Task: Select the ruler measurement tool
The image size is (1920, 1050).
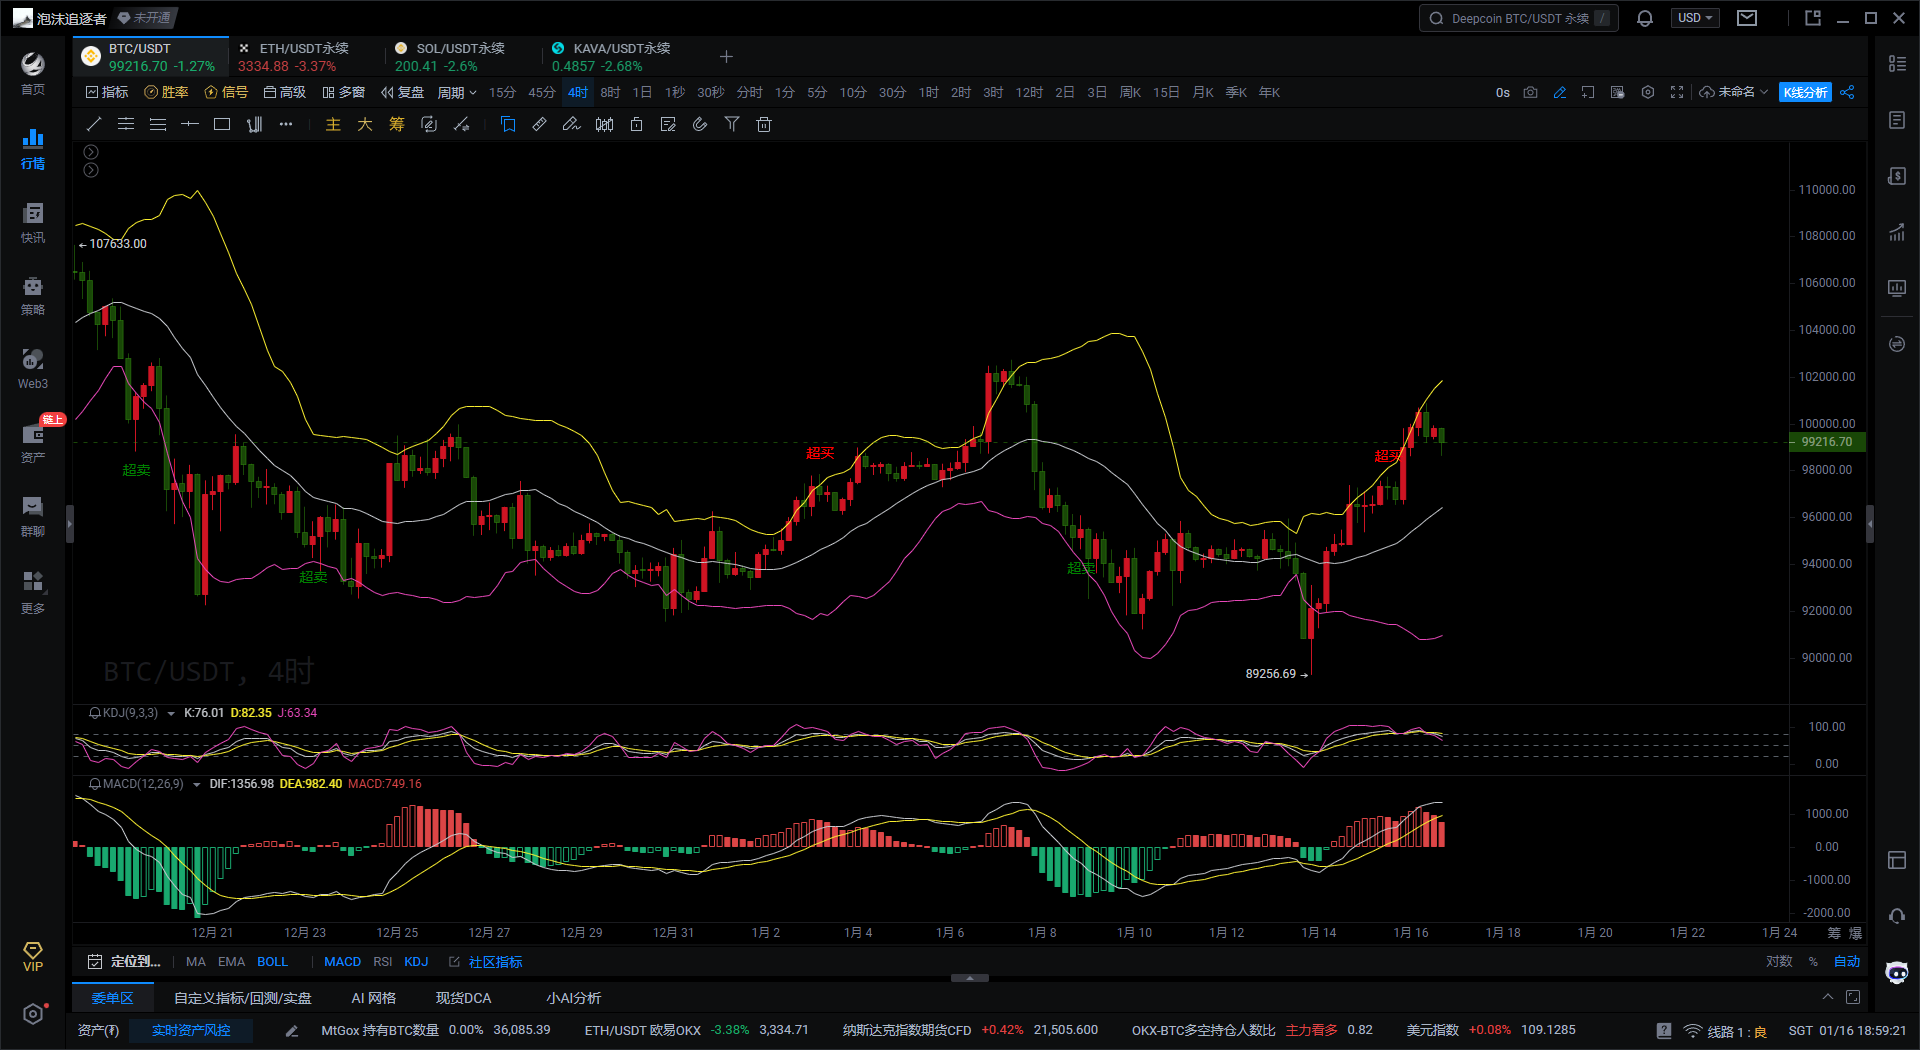Action: 539,124
